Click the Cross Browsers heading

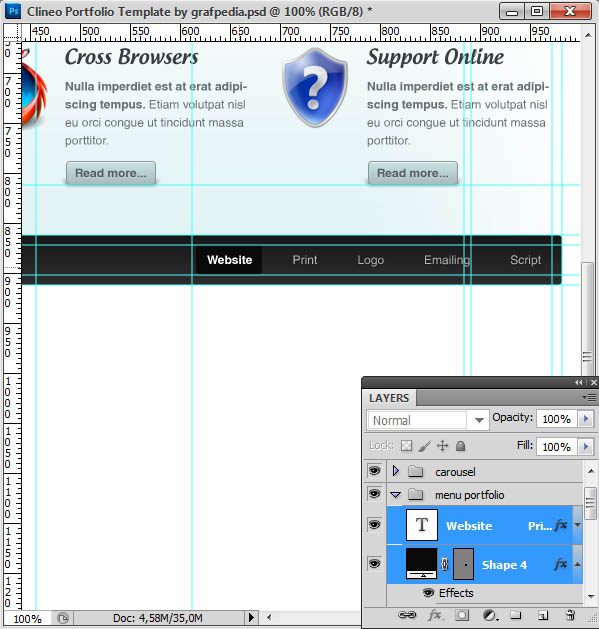click(132, 57)
